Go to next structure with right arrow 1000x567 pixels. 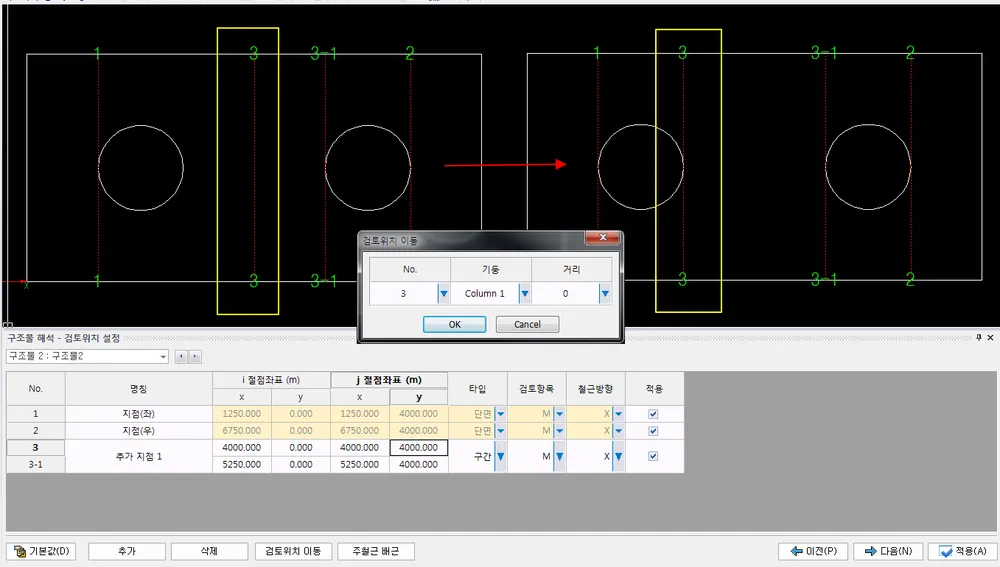[x=195, y=357]
